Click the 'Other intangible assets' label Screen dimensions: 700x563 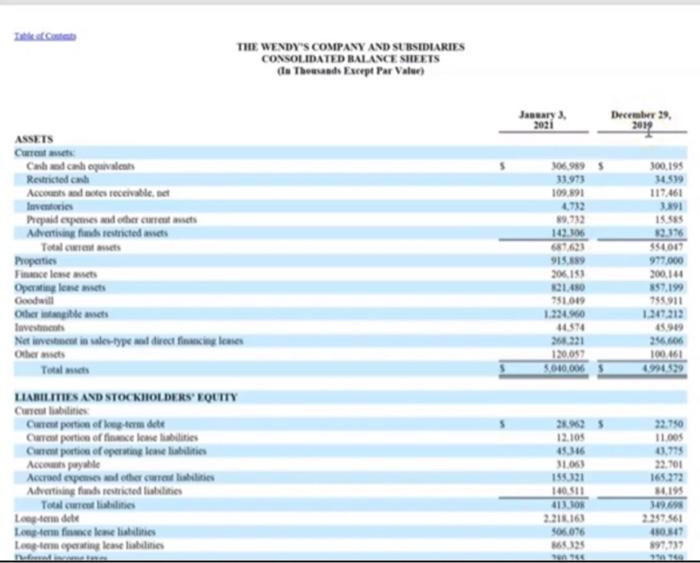coord(61,314)
